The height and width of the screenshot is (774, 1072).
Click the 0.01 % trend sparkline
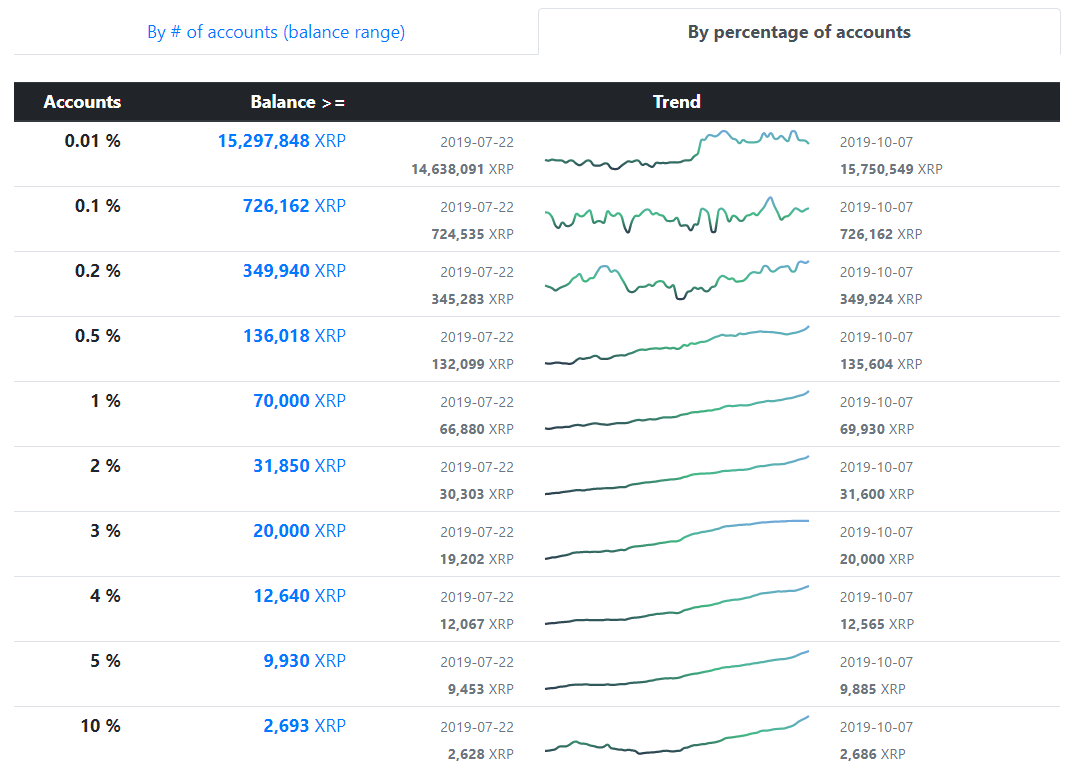pyautogui.click(x=677, y=152)
